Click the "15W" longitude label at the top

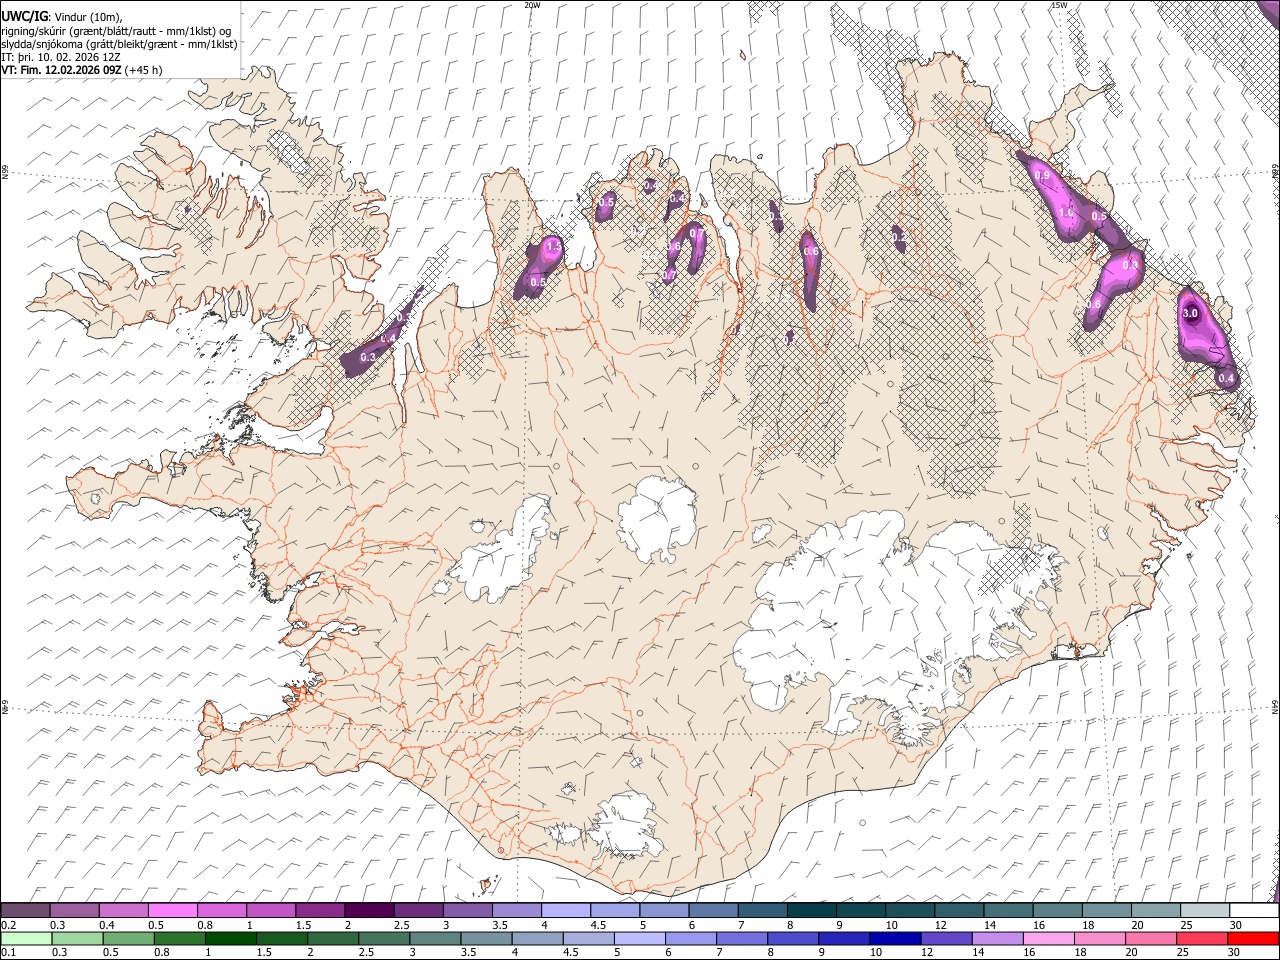click(1059, 5)
